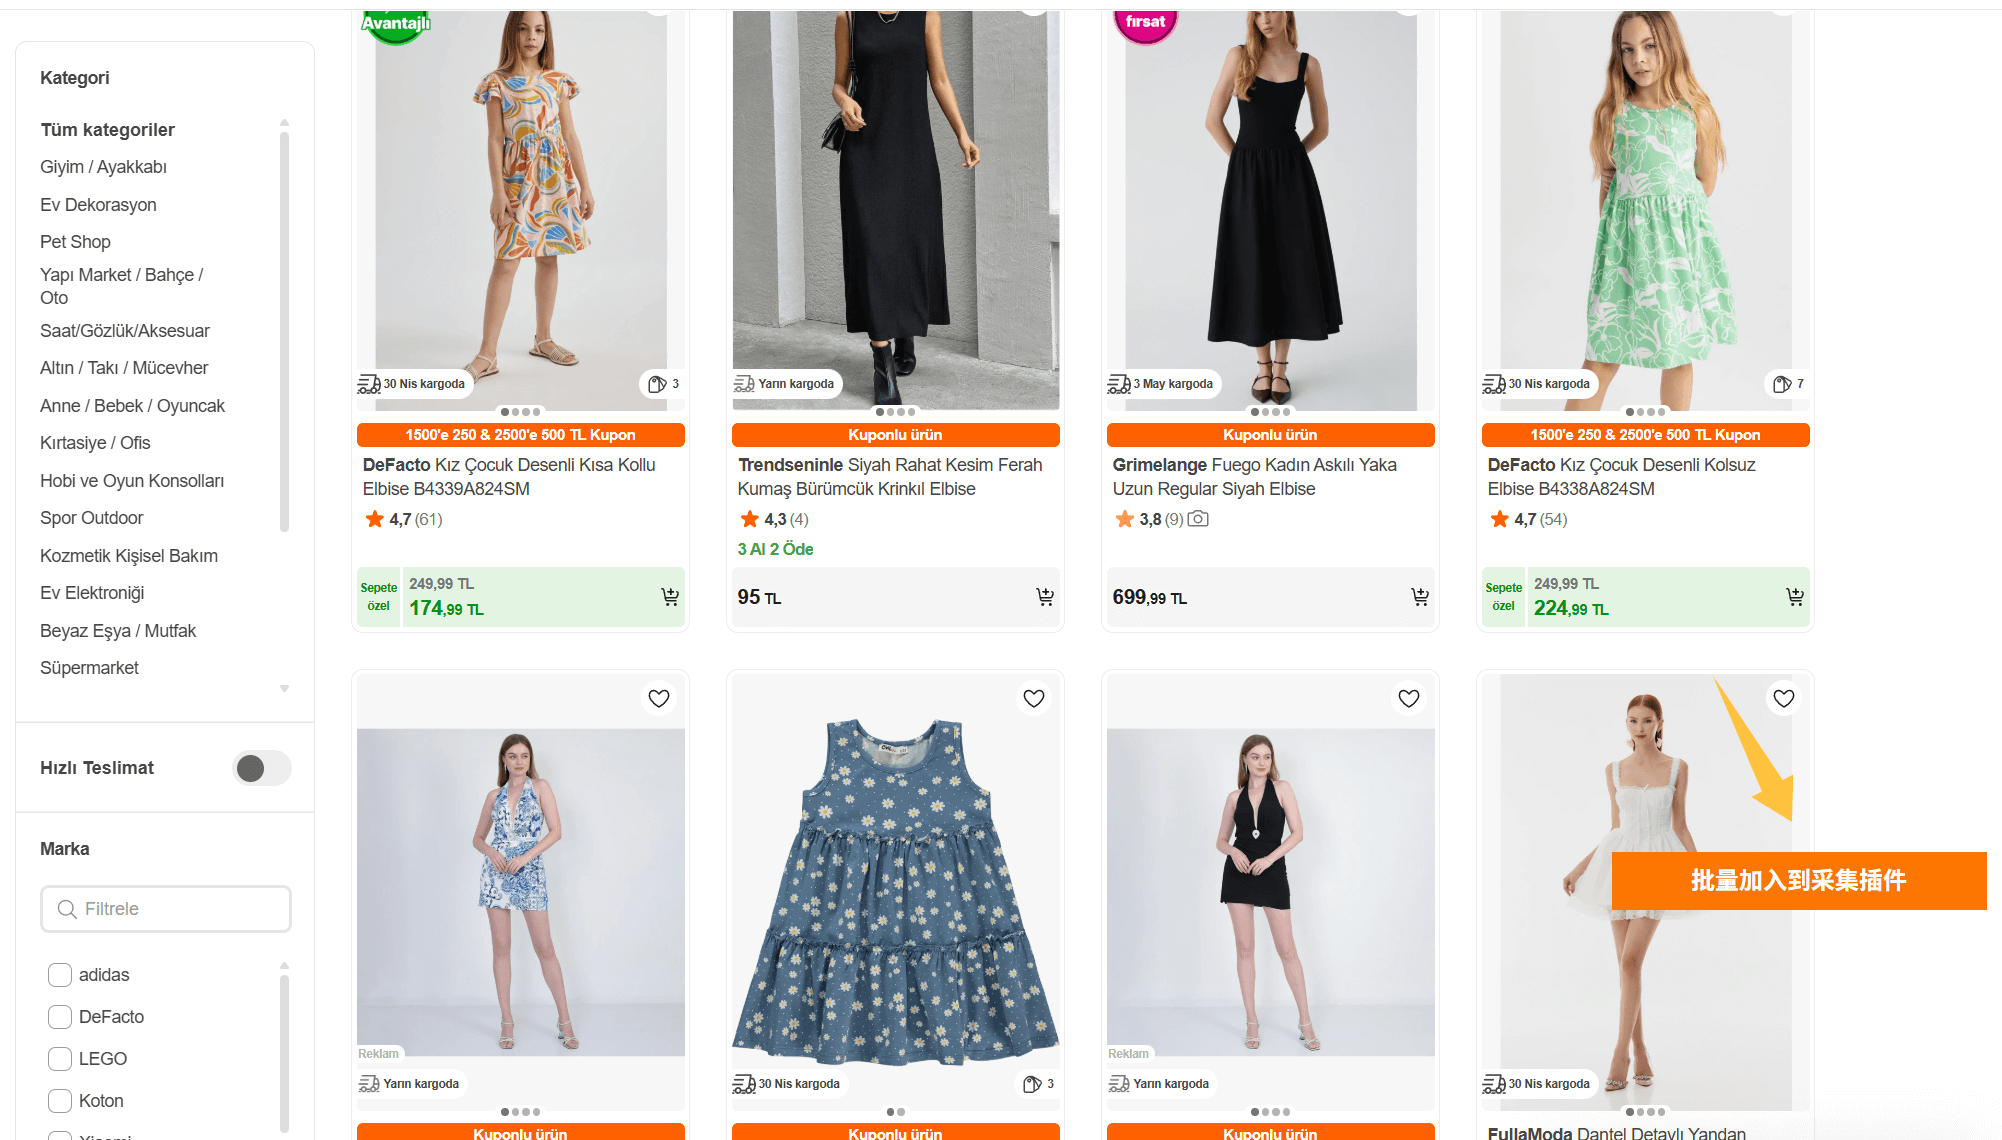Screen dimensions: 2002x1140
Task: Select Tüm kategoriler
Action: pyautogui.click(x=107, y=130)
